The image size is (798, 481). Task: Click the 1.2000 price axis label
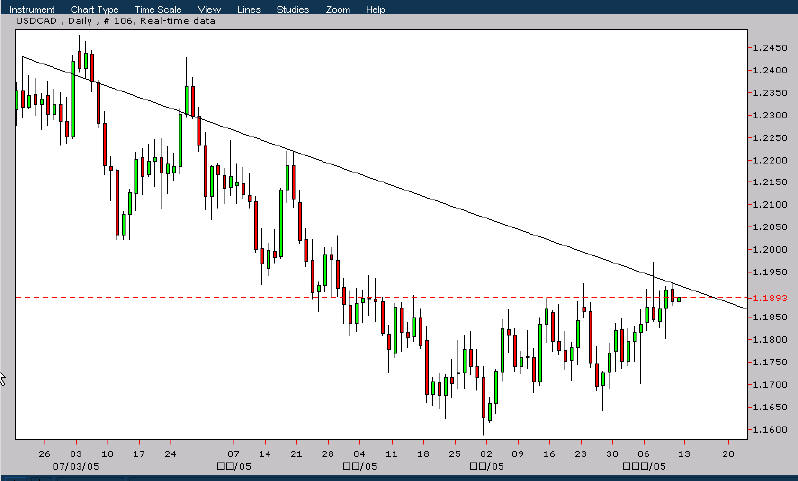point(770,249)
